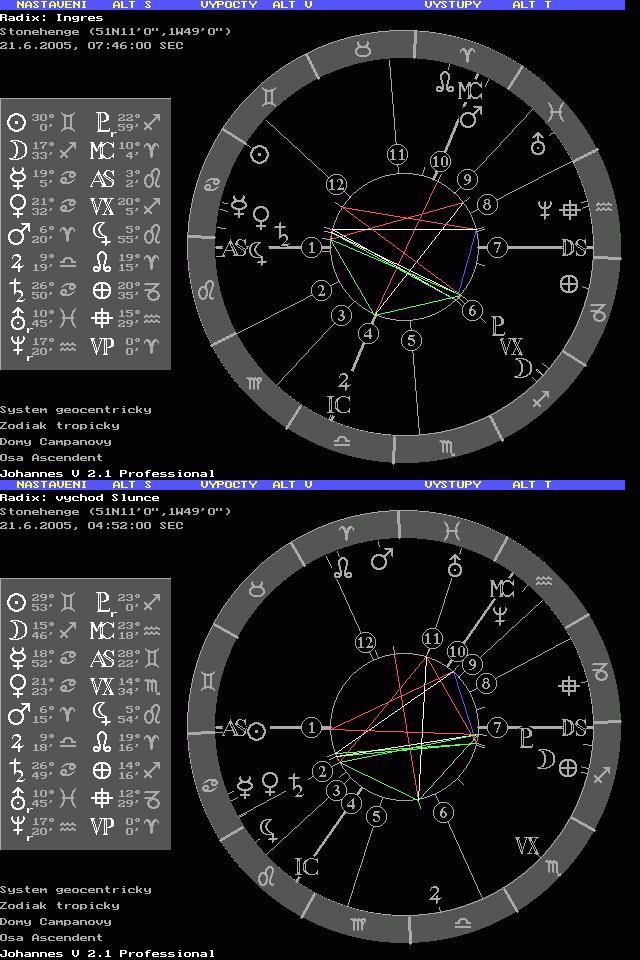Select the Saturn glyph in the upper chart wheel

click(x=285, y=234)
